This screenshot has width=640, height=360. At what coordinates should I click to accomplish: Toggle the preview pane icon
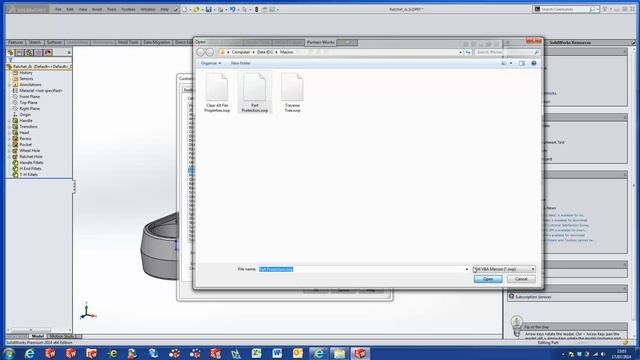click(x=522, y=63)
